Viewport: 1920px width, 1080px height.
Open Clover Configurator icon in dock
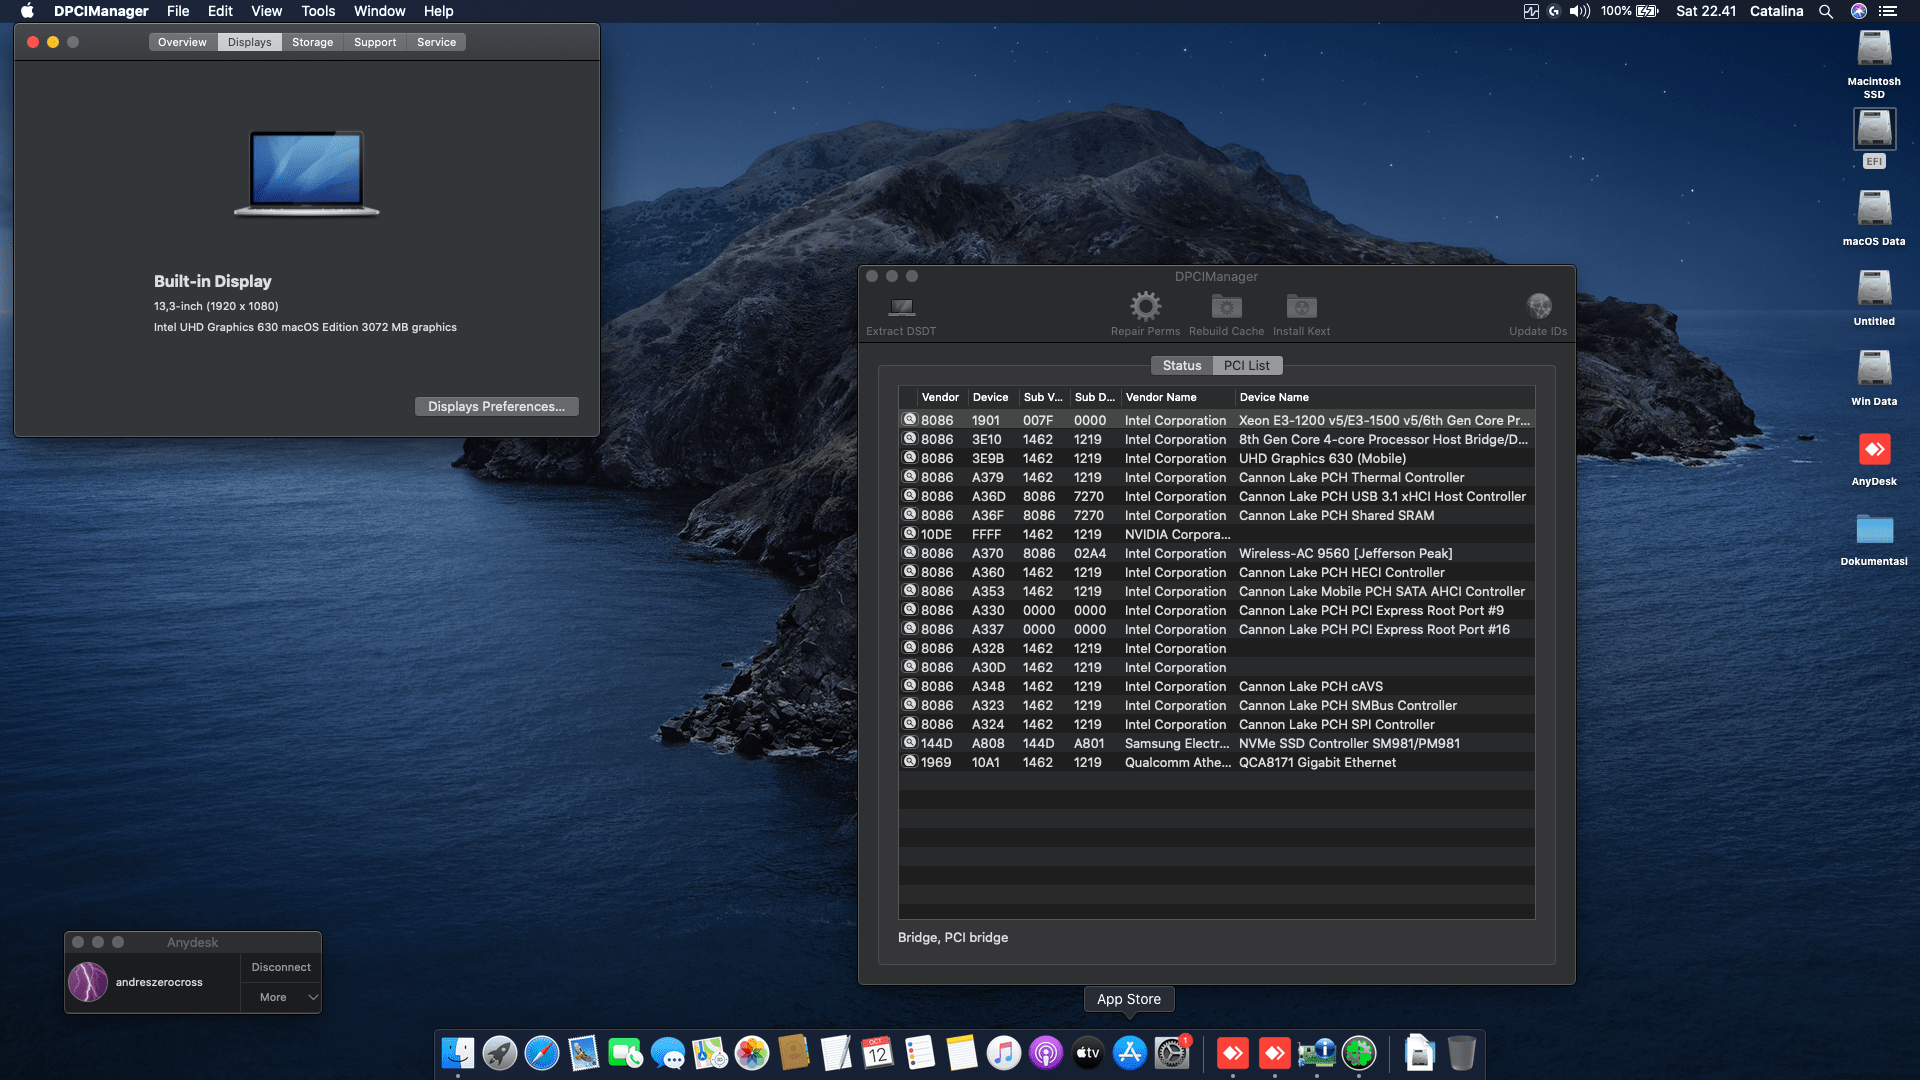point(1359,1053)
